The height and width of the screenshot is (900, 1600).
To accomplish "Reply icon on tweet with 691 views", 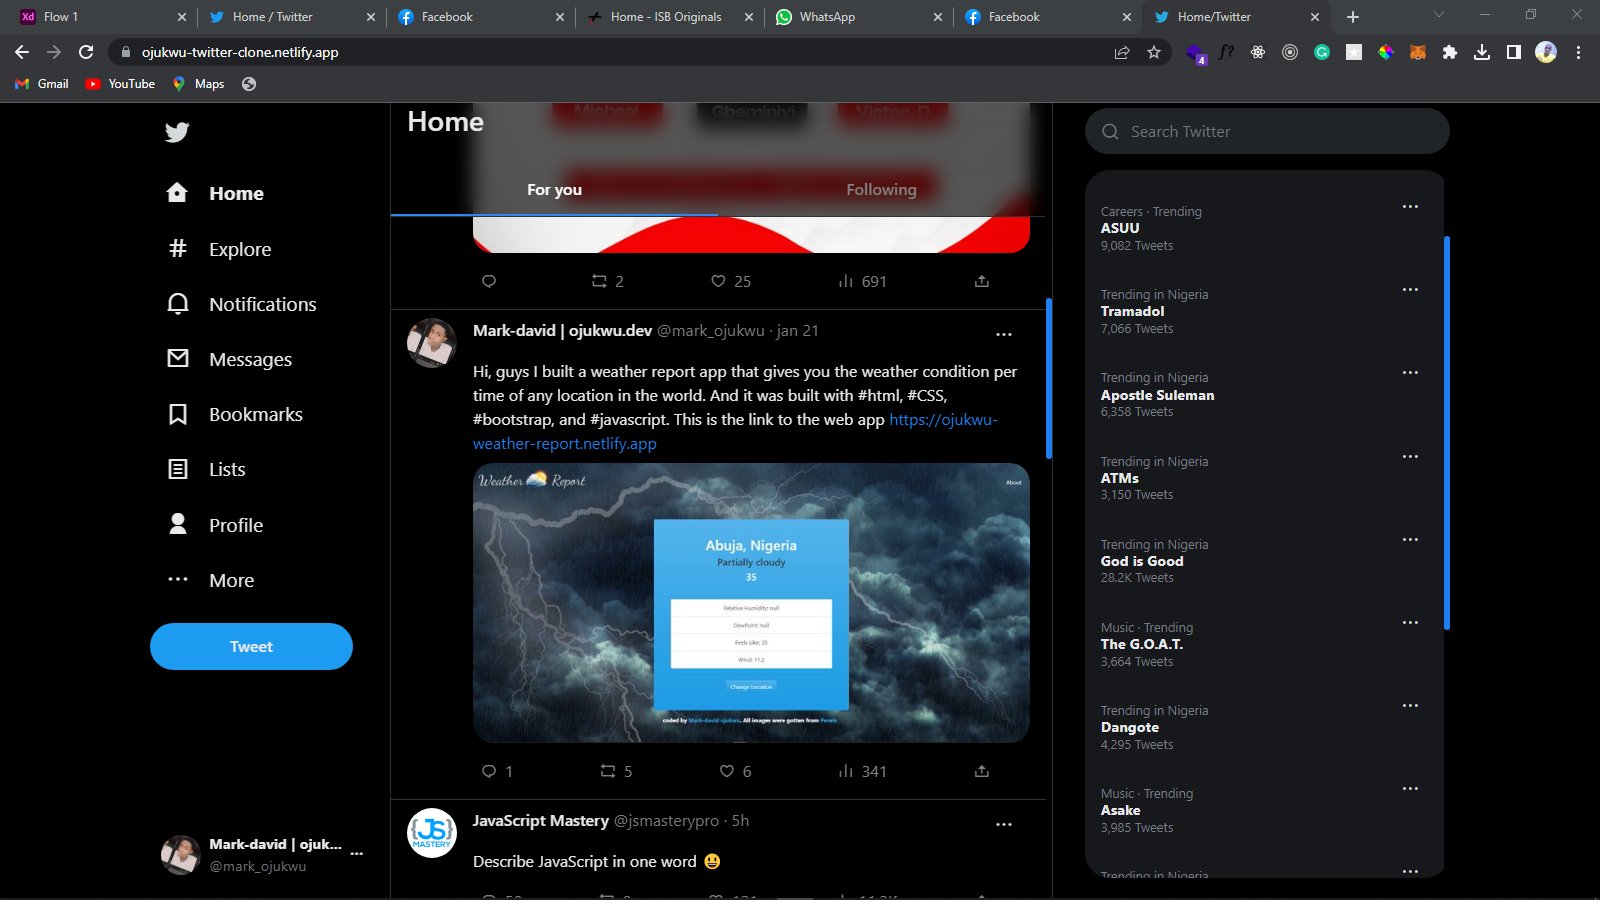I will pos(489,281).
